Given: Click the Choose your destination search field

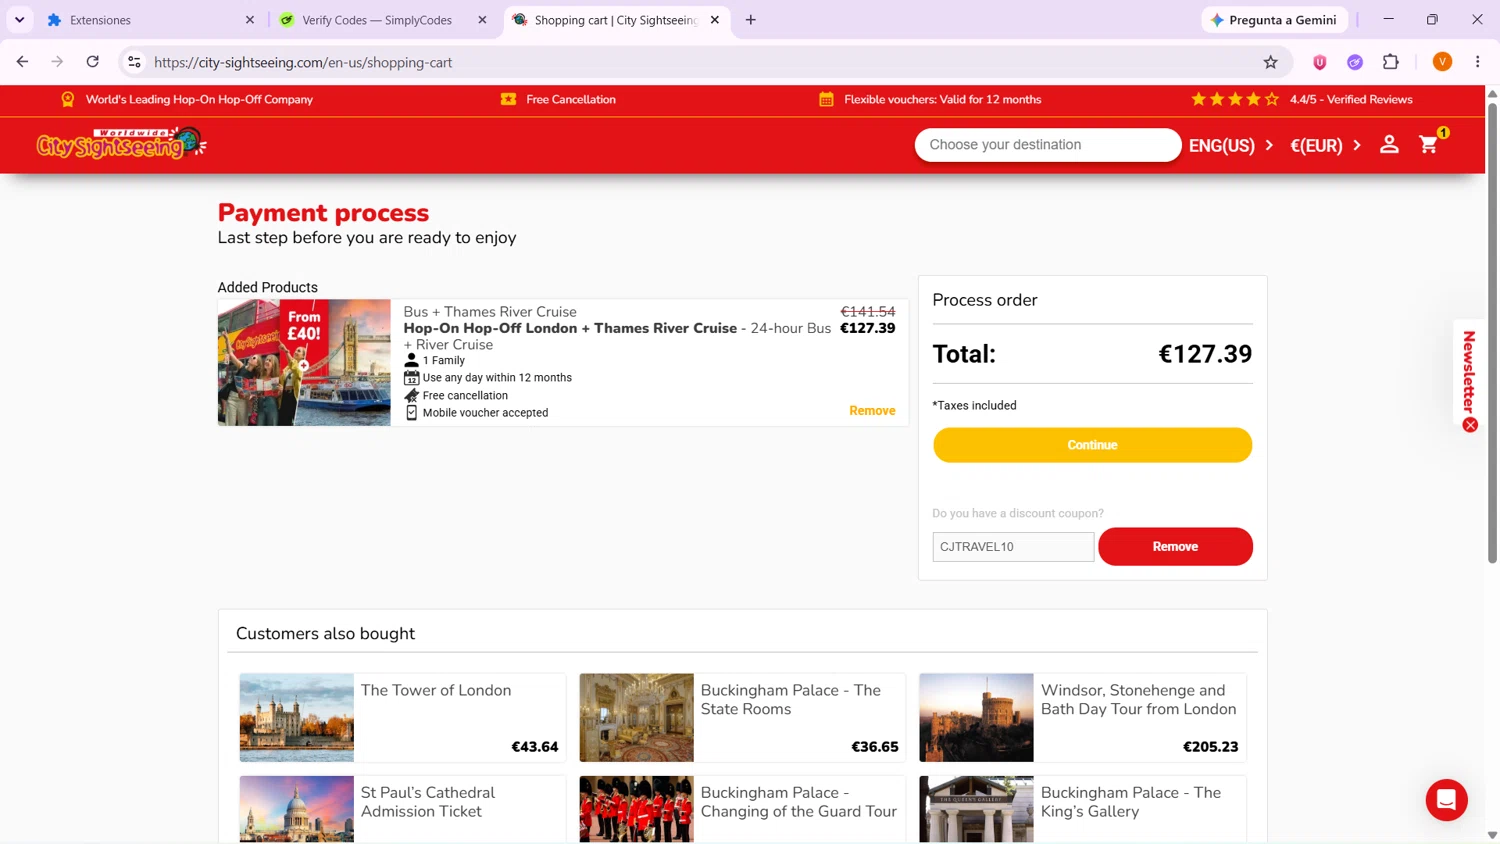Looking at the screenshot, I should coord(1047,145).
